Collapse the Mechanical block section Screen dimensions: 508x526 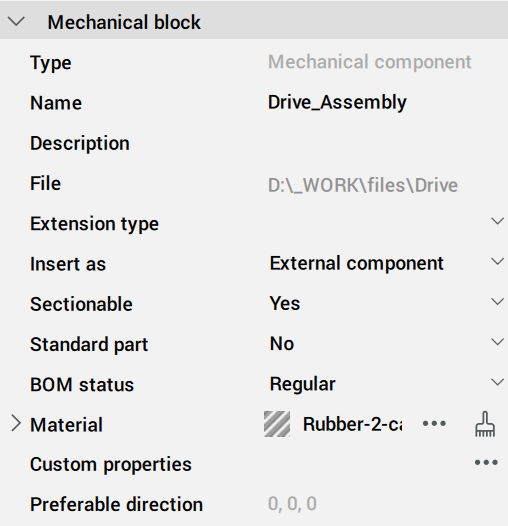[x=16, y=22]
